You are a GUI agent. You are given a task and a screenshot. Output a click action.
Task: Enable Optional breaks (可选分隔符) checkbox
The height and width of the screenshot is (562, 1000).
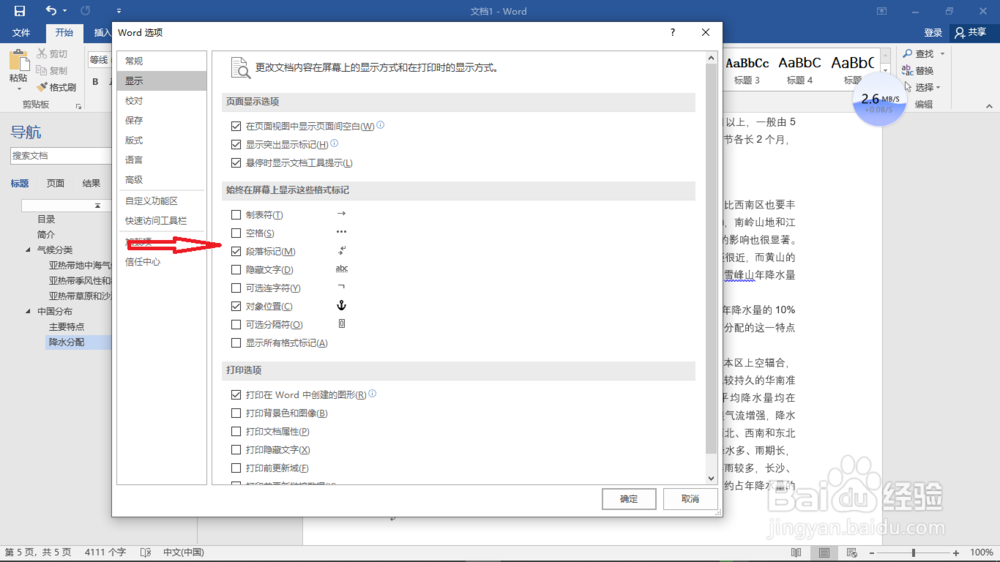click(236, 325)
